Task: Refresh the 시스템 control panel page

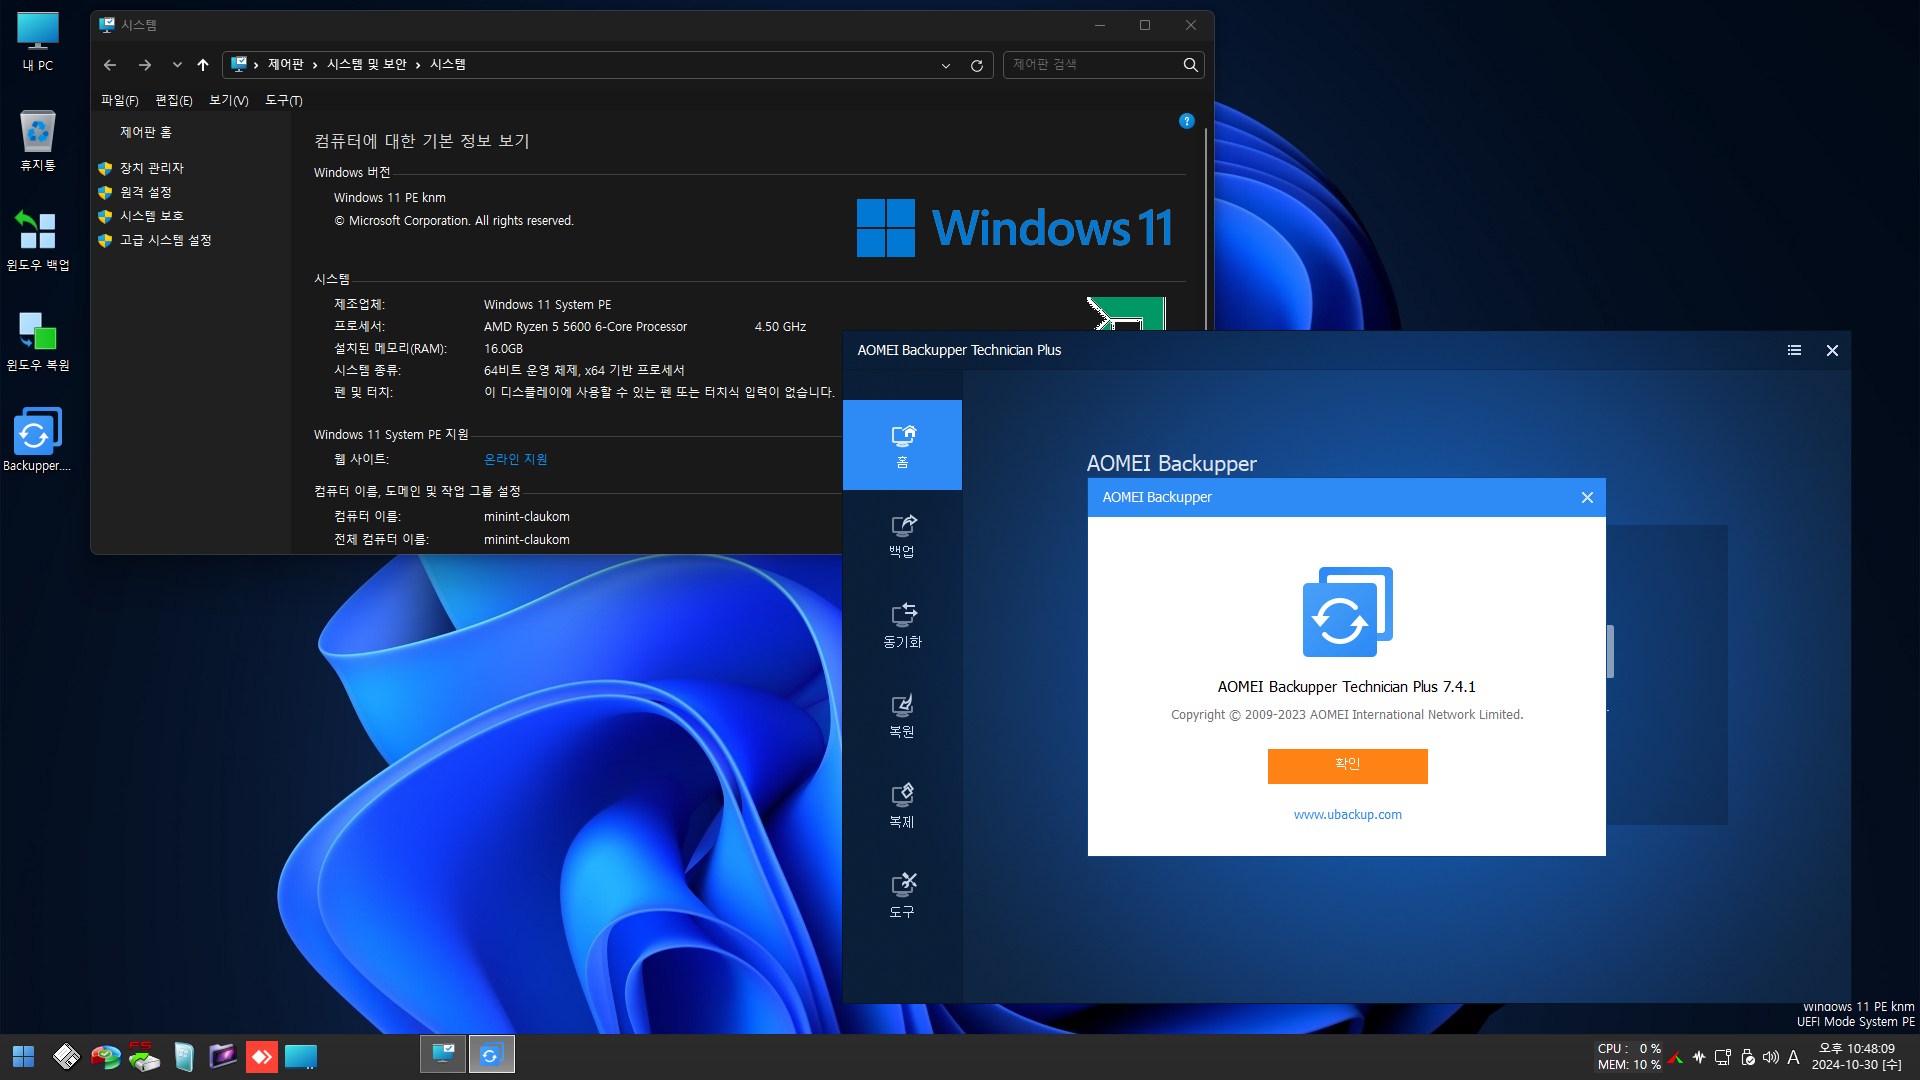Action: 977,66
